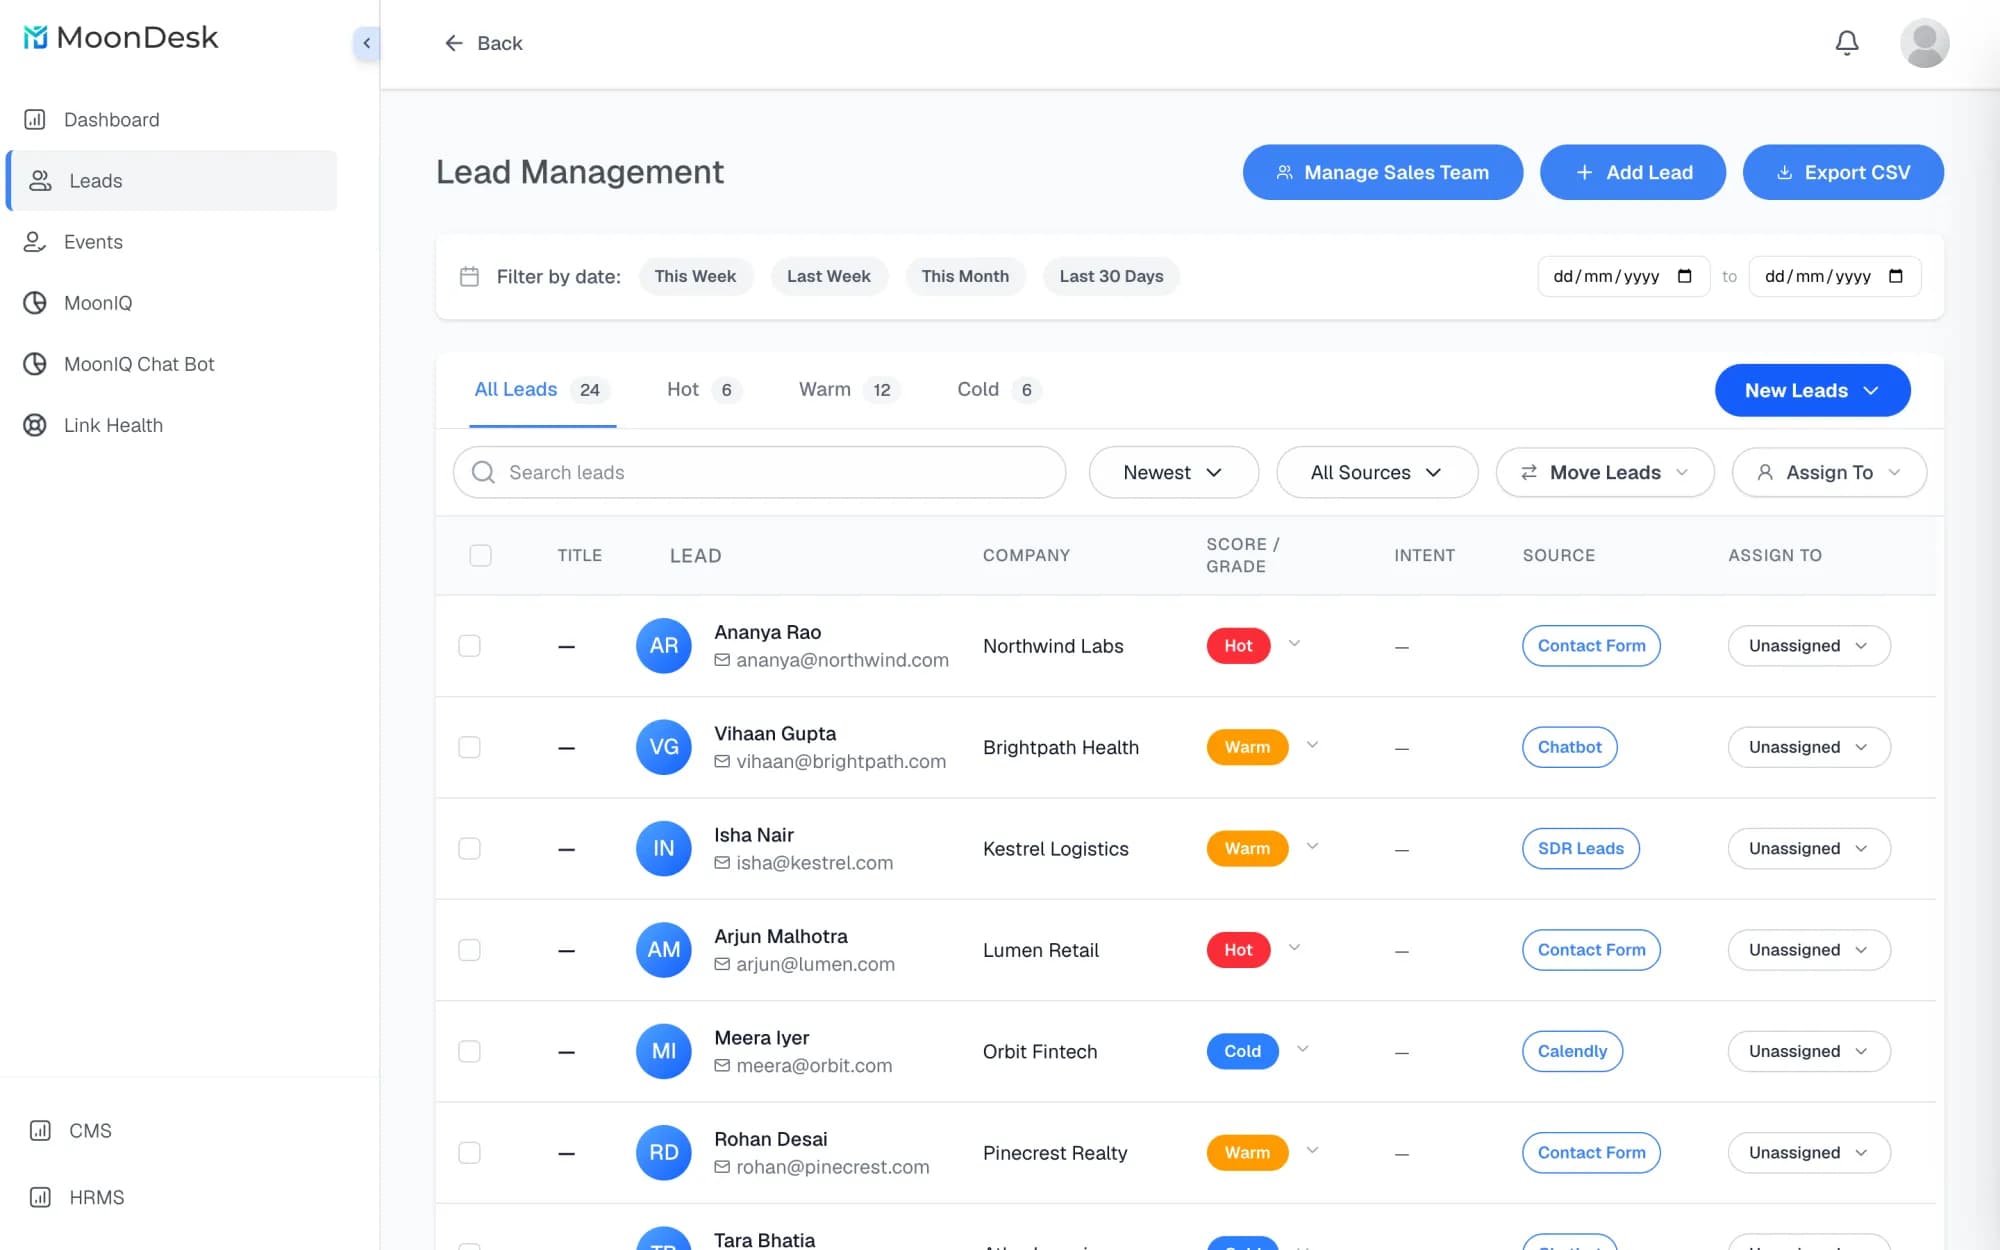Screen dimensions: 2000x1250
Task: Open the end date calendar picker icon
Action: pyautogui.click(x=1896, y=276)
